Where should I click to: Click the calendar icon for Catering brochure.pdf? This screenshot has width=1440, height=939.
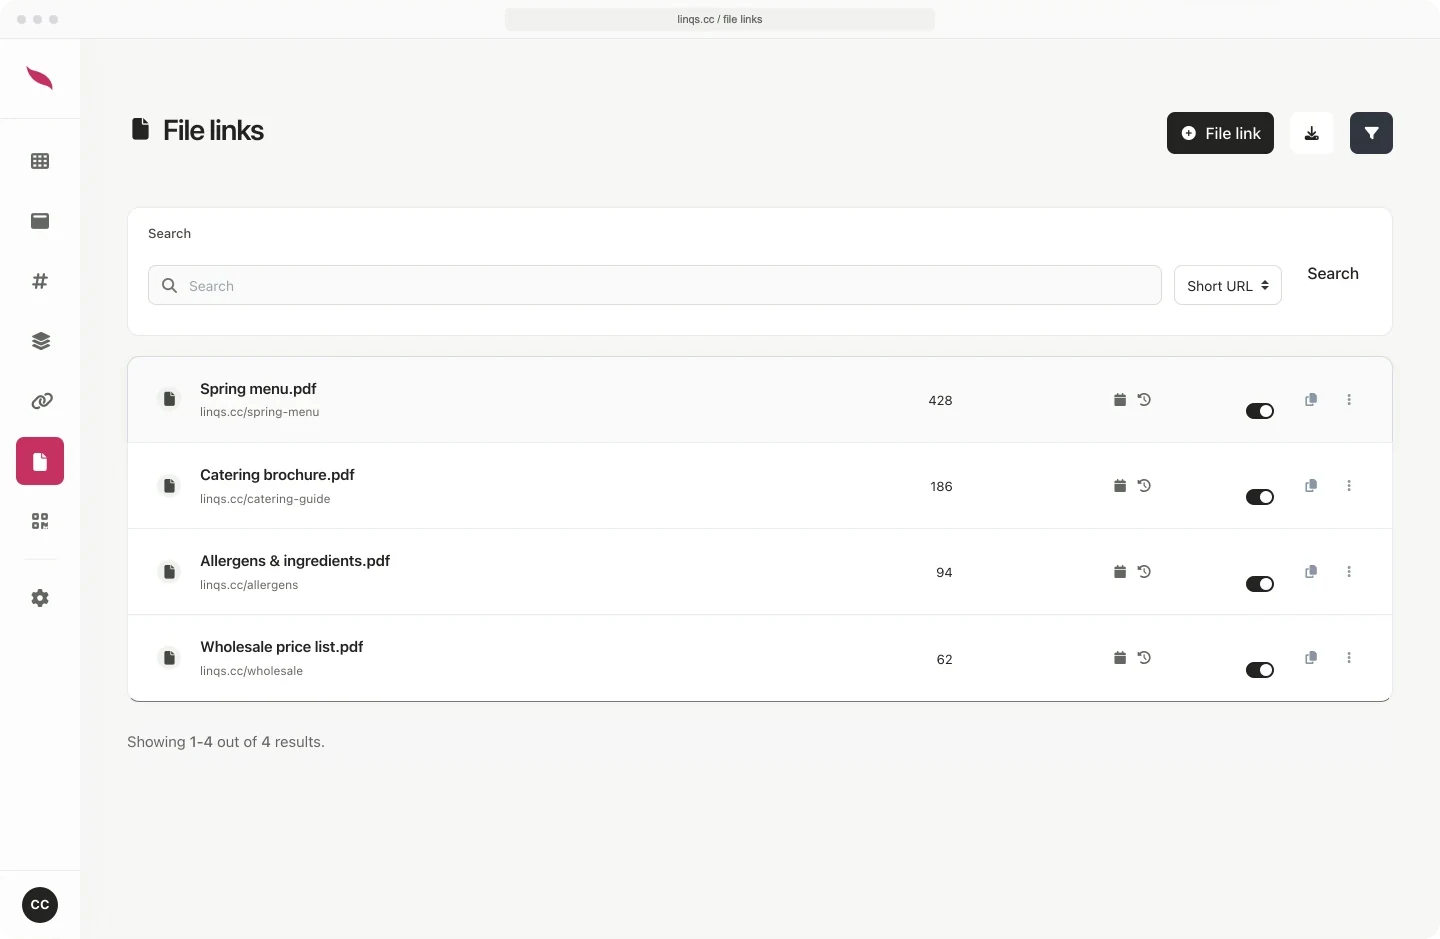(x=1120, y=486)
